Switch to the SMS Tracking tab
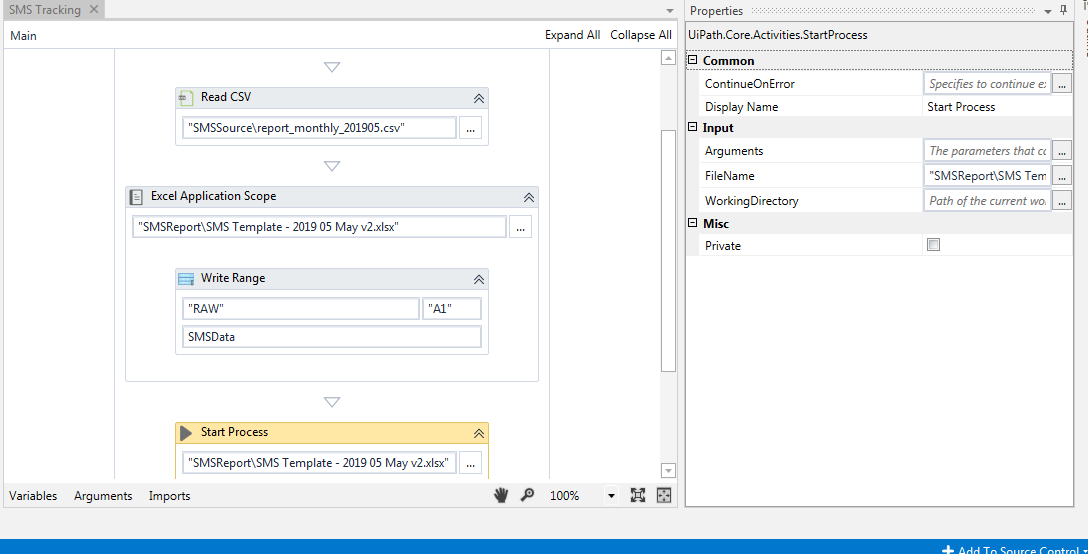1088x554 pixels. (44, 10)
